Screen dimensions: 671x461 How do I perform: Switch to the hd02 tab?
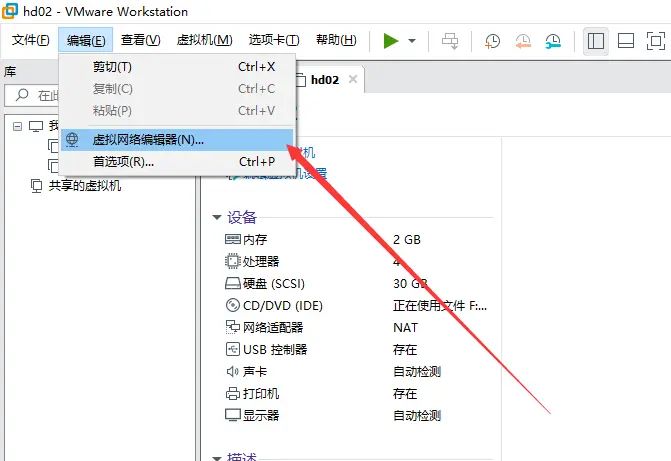(x=324, y=80)
